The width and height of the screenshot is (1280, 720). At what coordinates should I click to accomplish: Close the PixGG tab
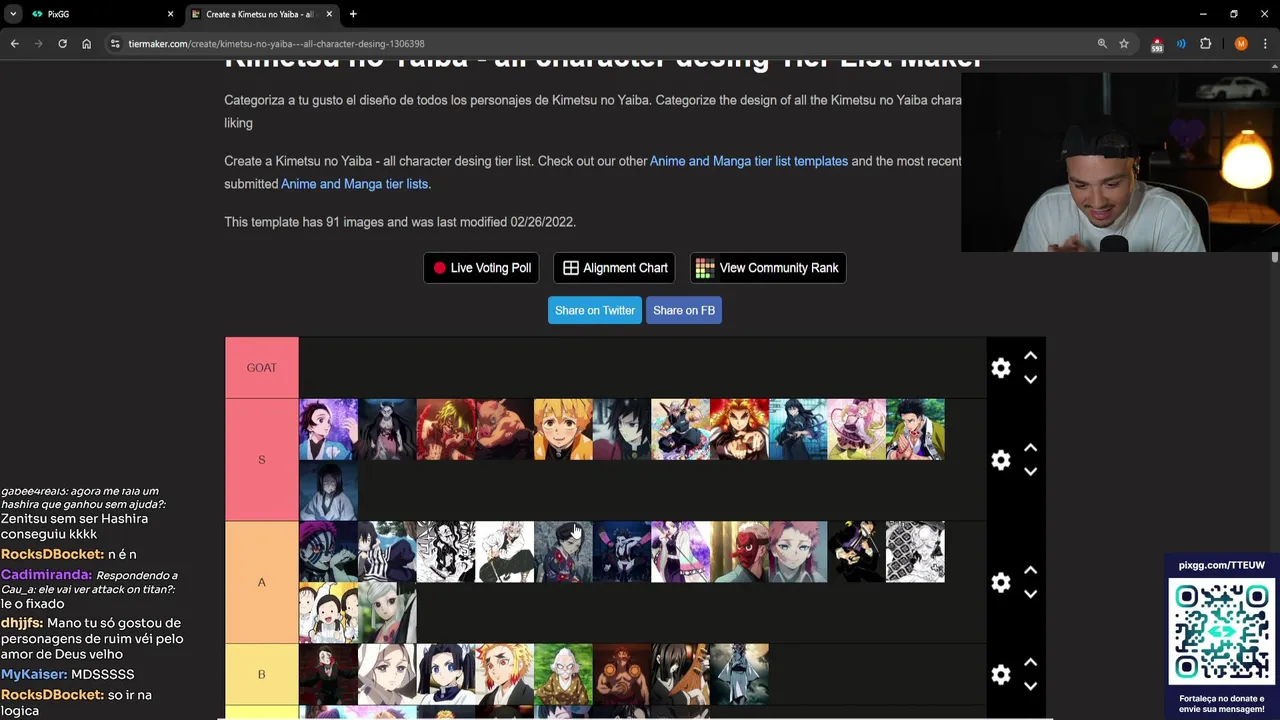pyautogui.click(x=170, y=14)
